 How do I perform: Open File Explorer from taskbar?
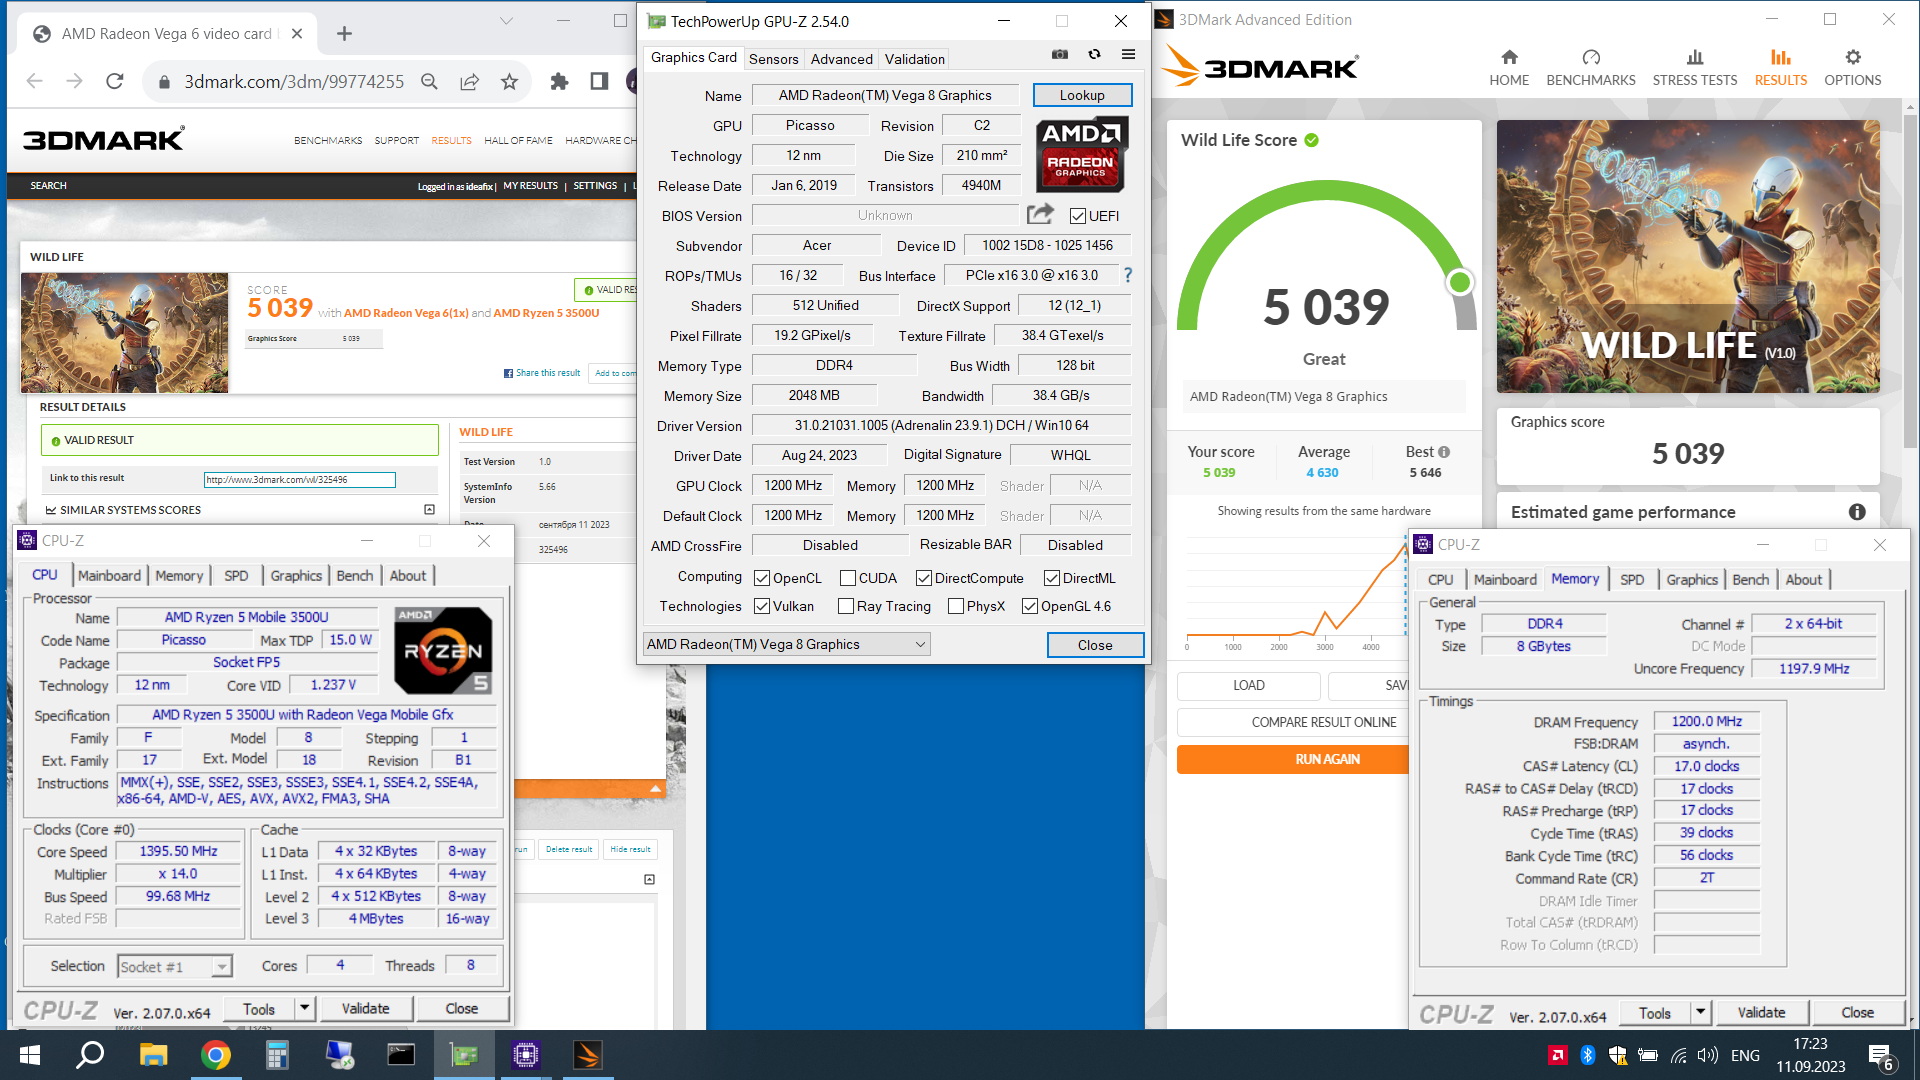153,1055
